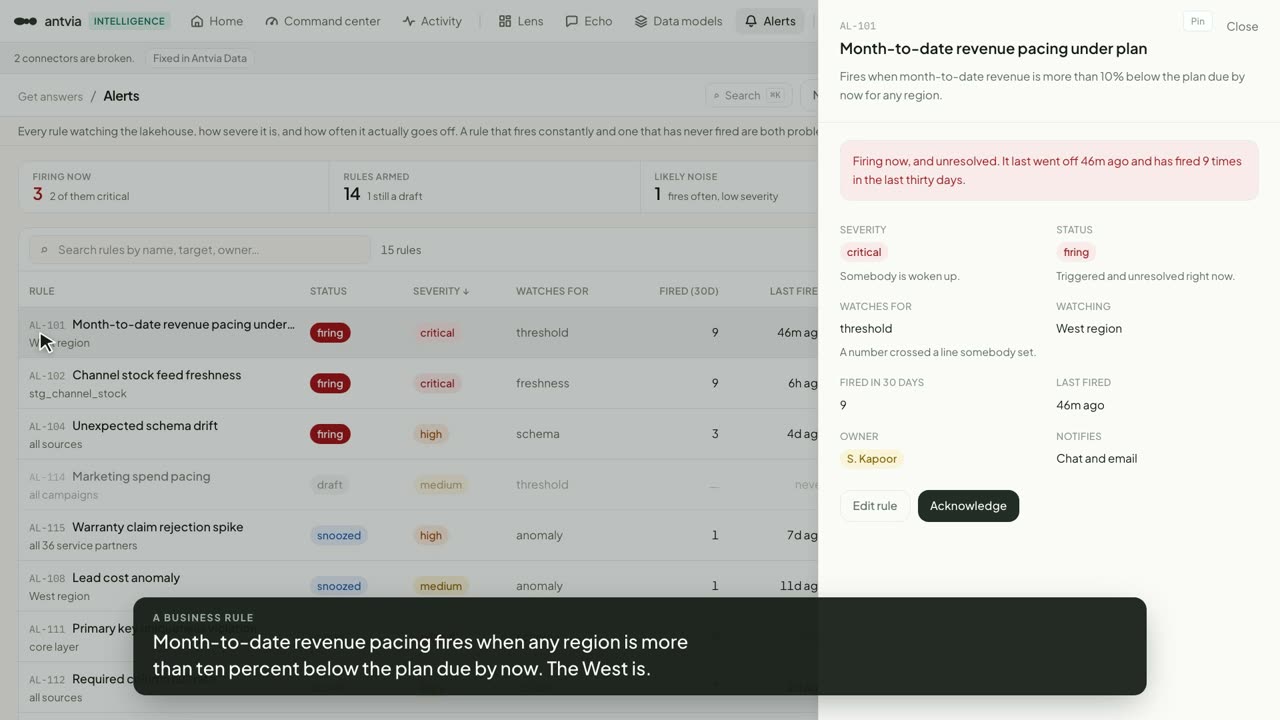Click the Alerts bell icon
The height and width of the screenshot is (720, 1280).
pos(751,21)
